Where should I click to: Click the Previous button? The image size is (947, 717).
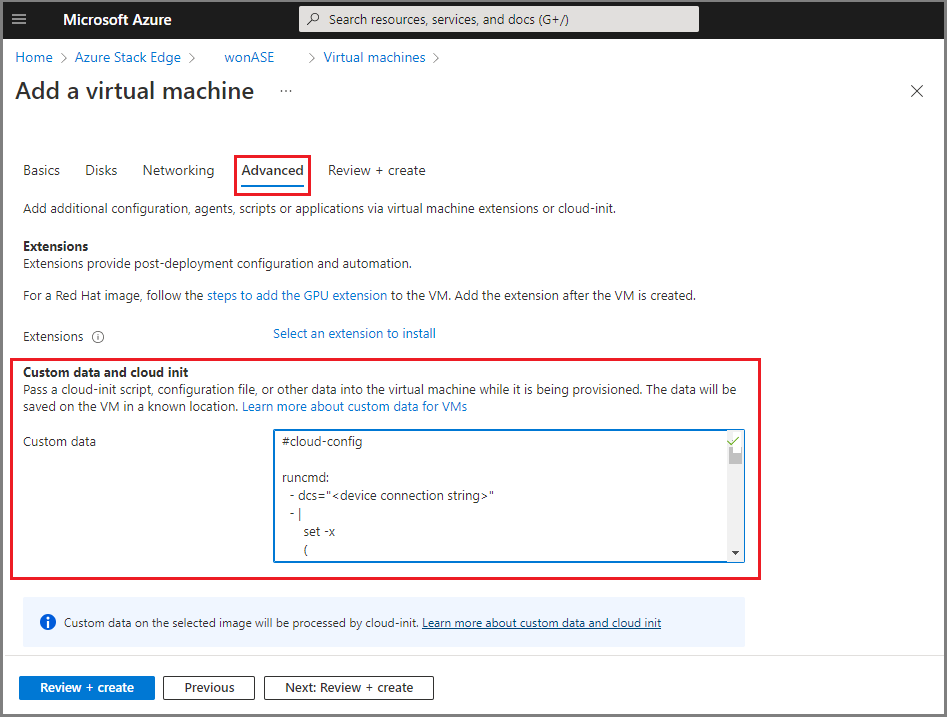point(208,687)
